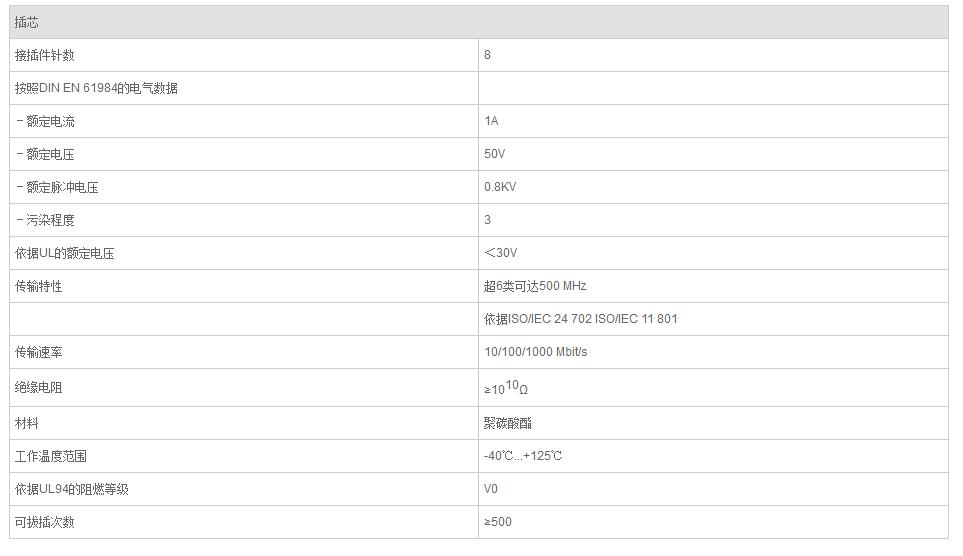This screenshot has height=556, width=963.
Task: Click the V0 flammability rating value
Action: pos(491,489)
